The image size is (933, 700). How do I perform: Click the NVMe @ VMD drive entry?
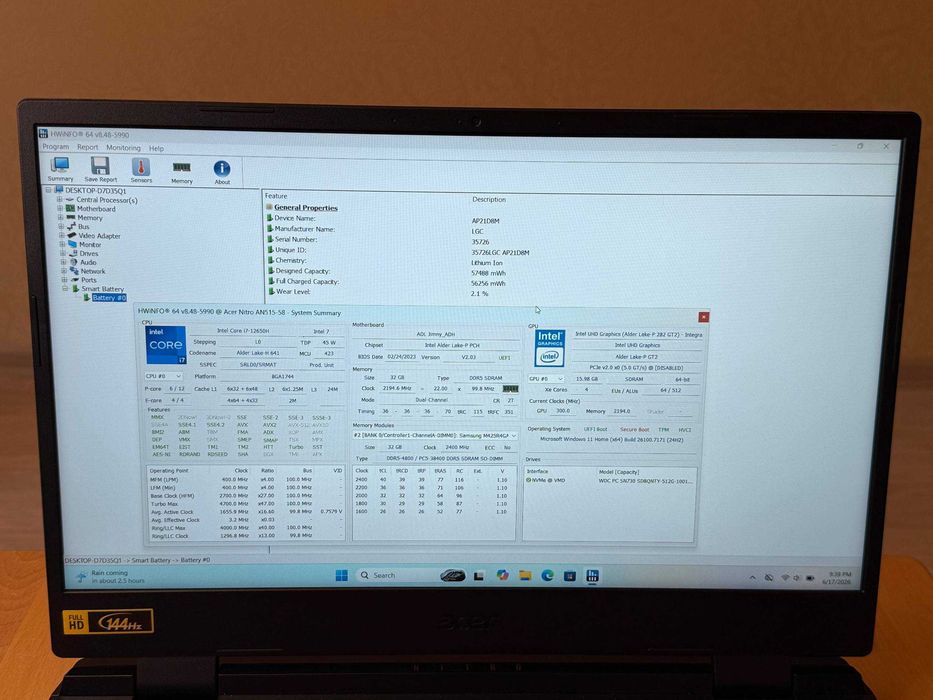pyautogui.click(x=546, y=480)
